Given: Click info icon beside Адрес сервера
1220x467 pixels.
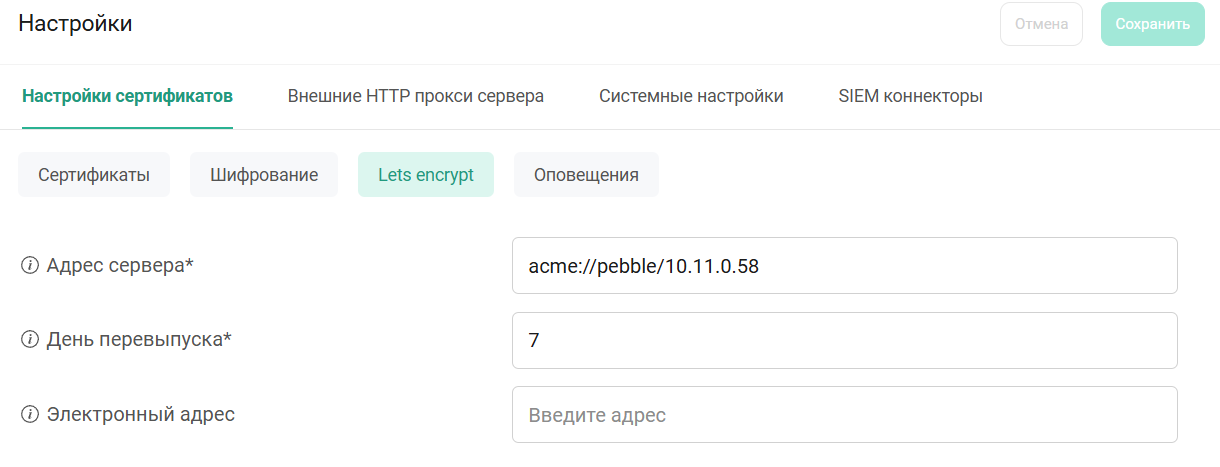Looking at the screenshot, I should pos(30,266).
